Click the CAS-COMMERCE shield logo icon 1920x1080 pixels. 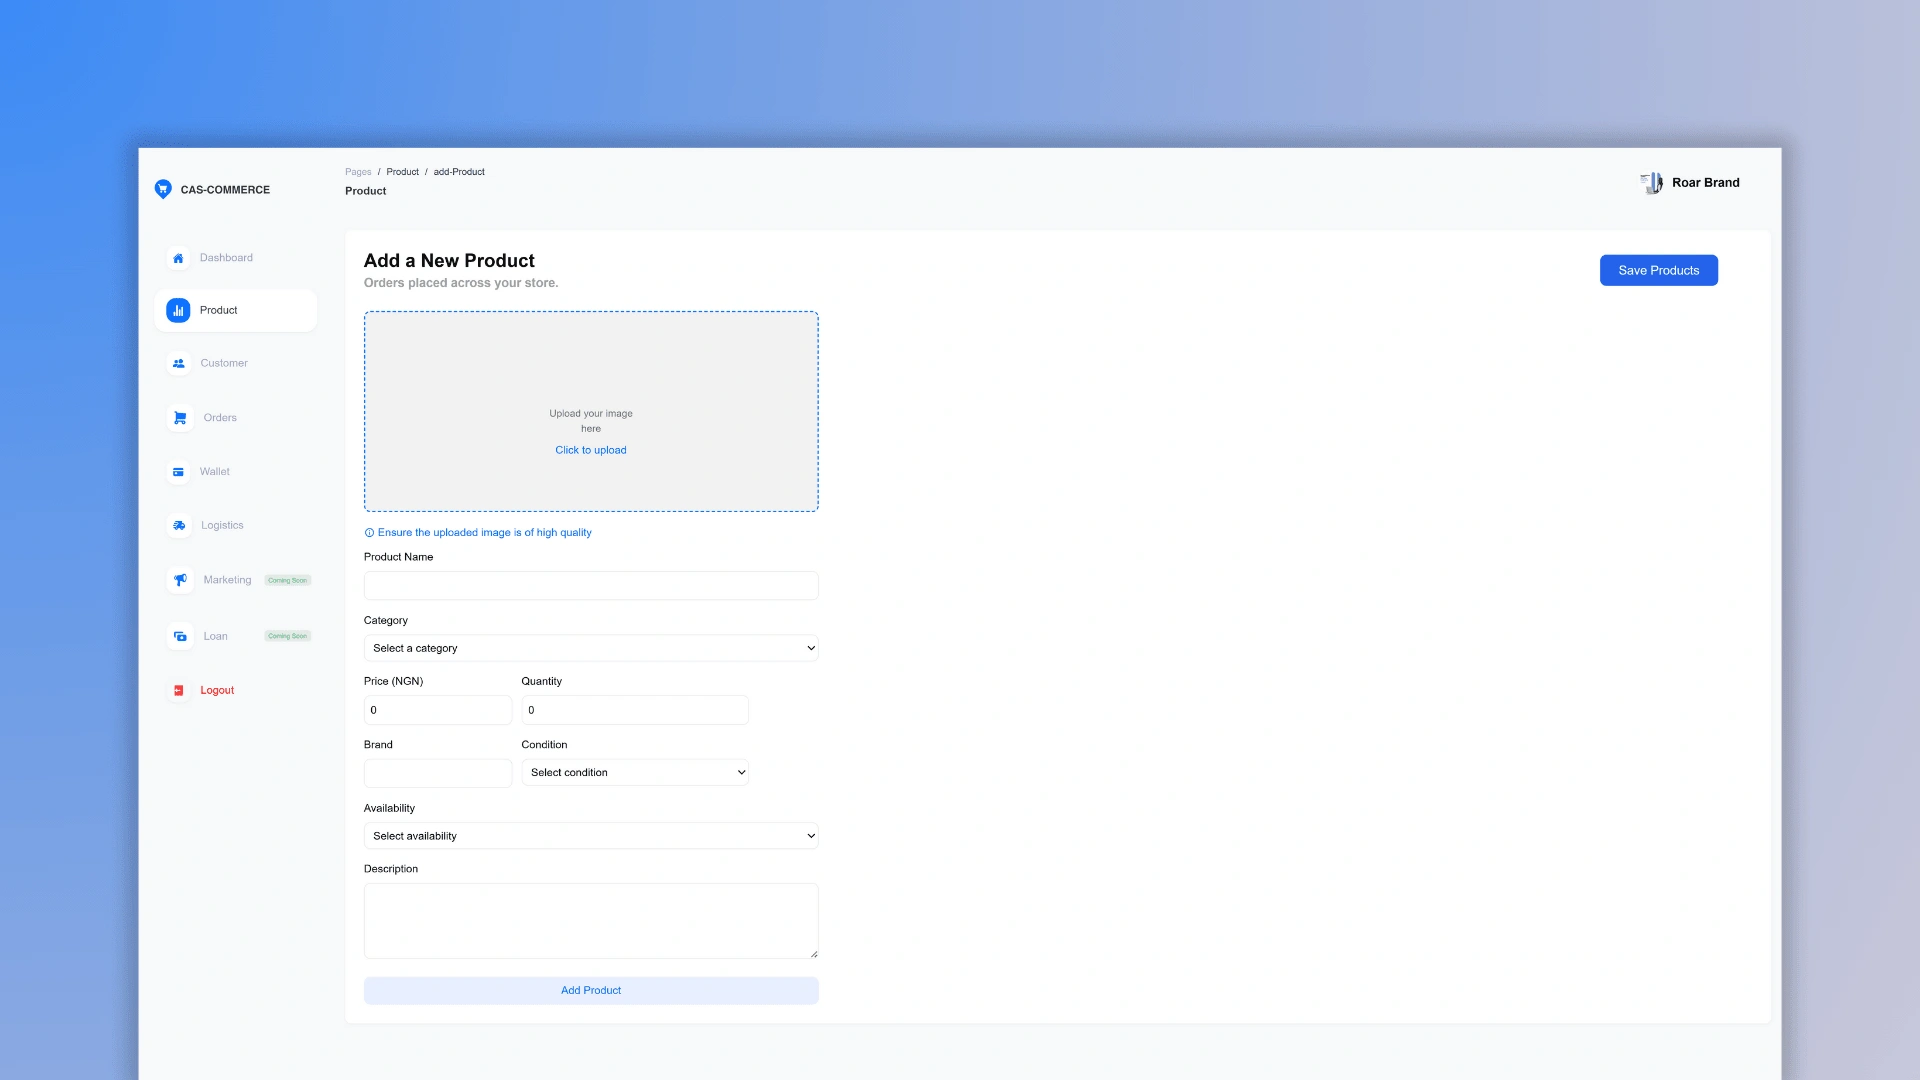[x=163, y=189]
